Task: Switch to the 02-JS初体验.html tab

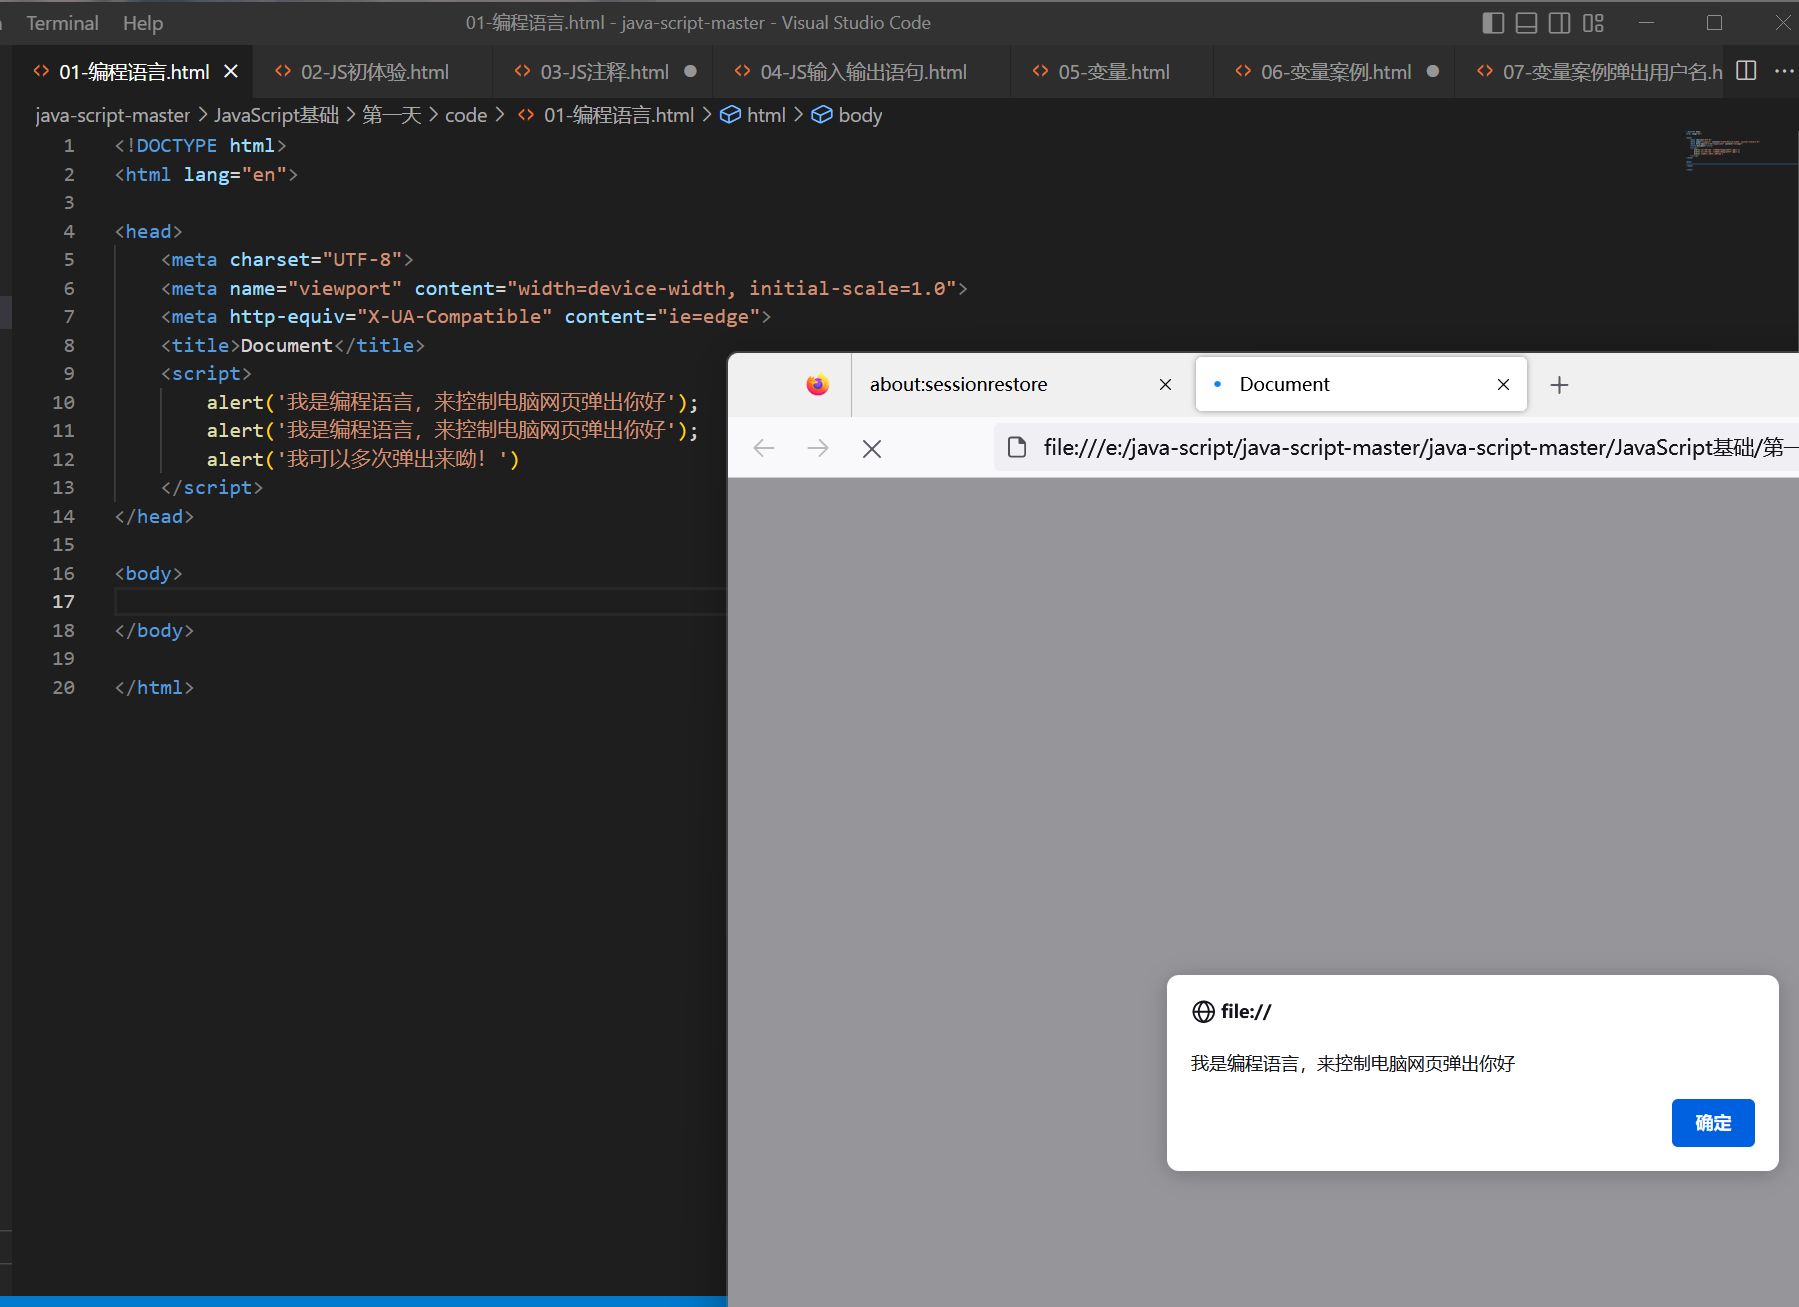Action: (374, 72)
